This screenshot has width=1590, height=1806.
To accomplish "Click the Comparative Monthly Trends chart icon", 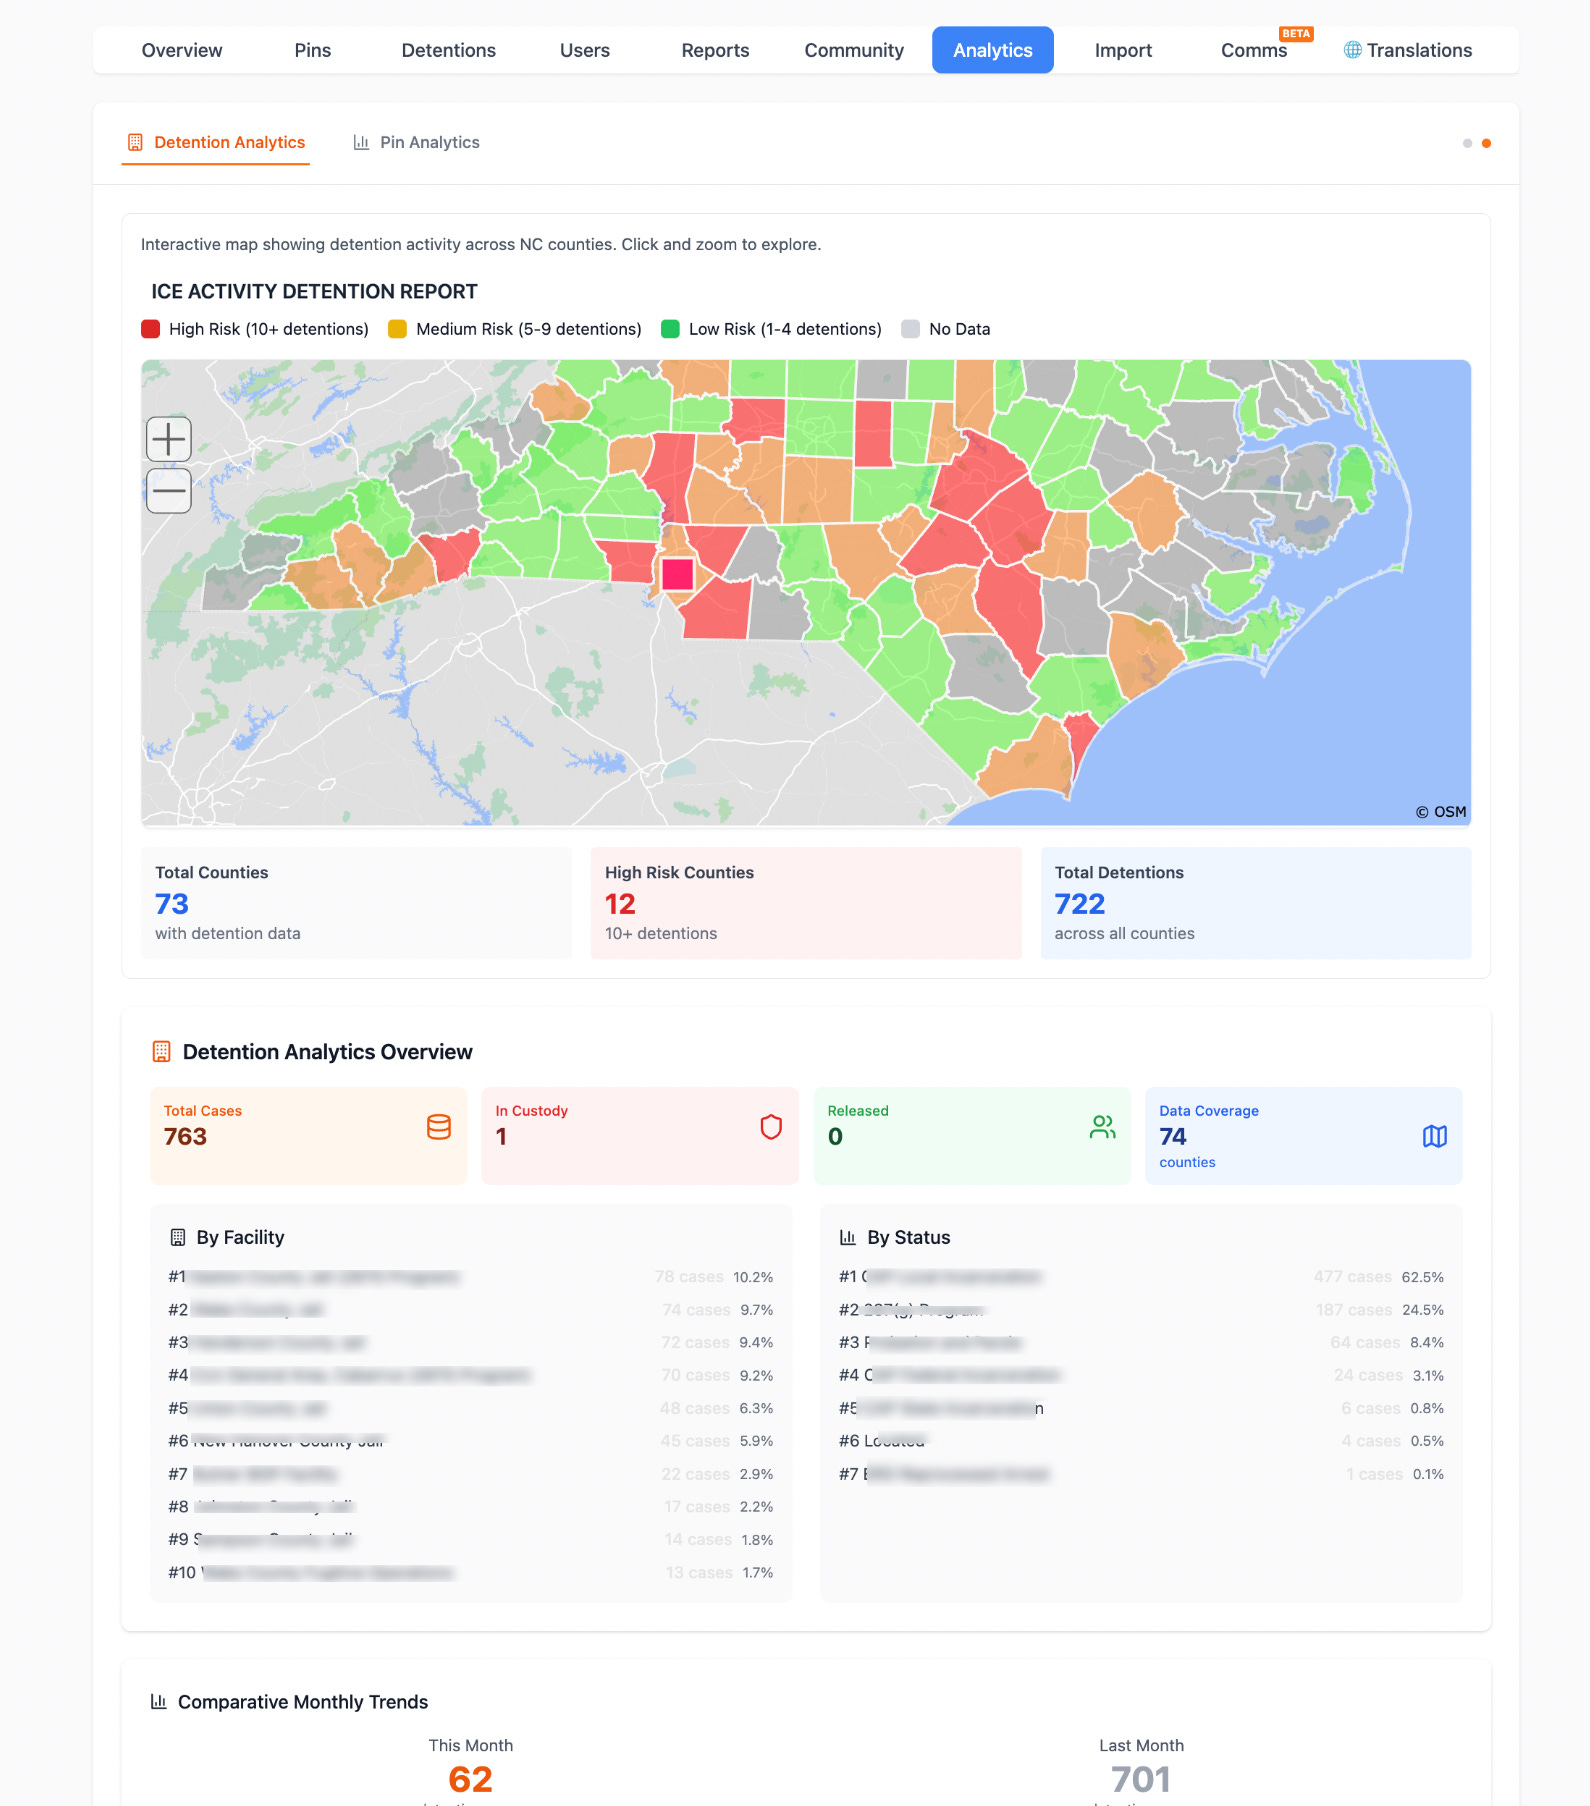I will pyautogui.click(x=158, y=1701).
